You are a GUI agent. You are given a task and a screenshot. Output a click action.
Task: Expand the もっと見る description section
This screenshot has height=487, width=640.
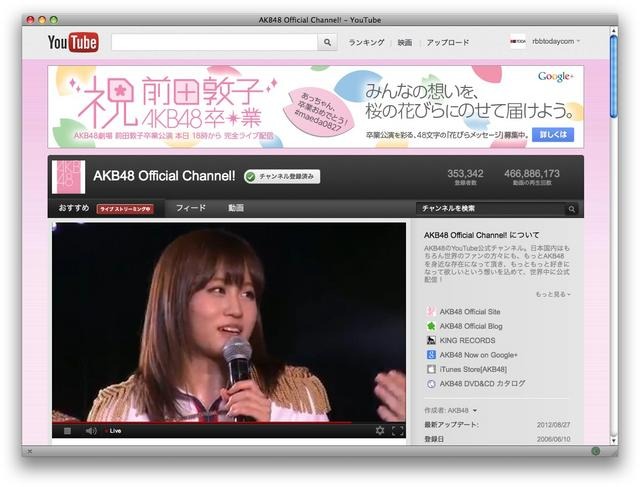tap(554, 294)
